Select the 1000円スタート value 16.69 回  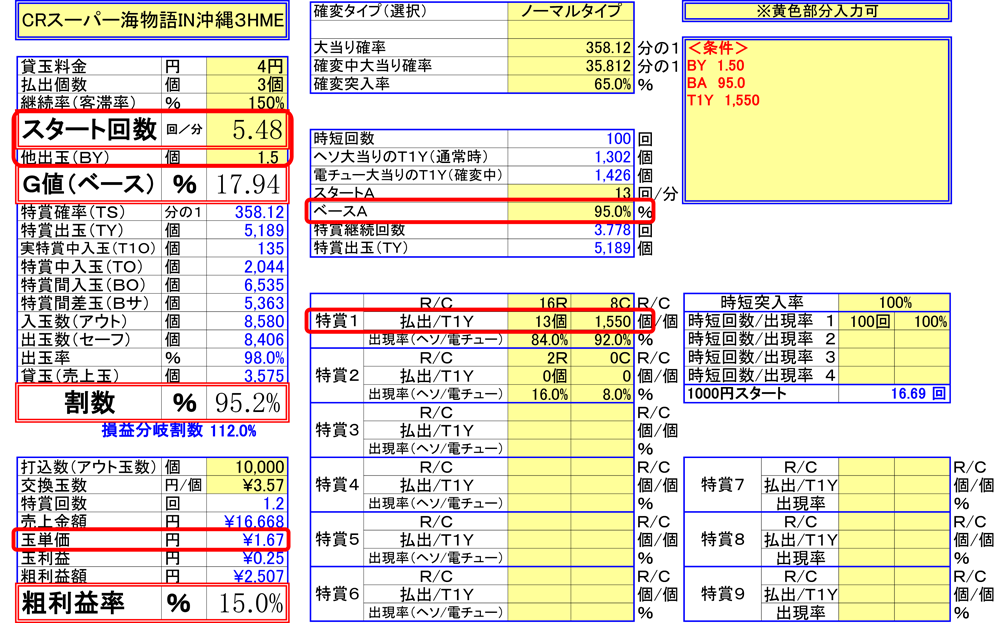click(x=894, y=393)
